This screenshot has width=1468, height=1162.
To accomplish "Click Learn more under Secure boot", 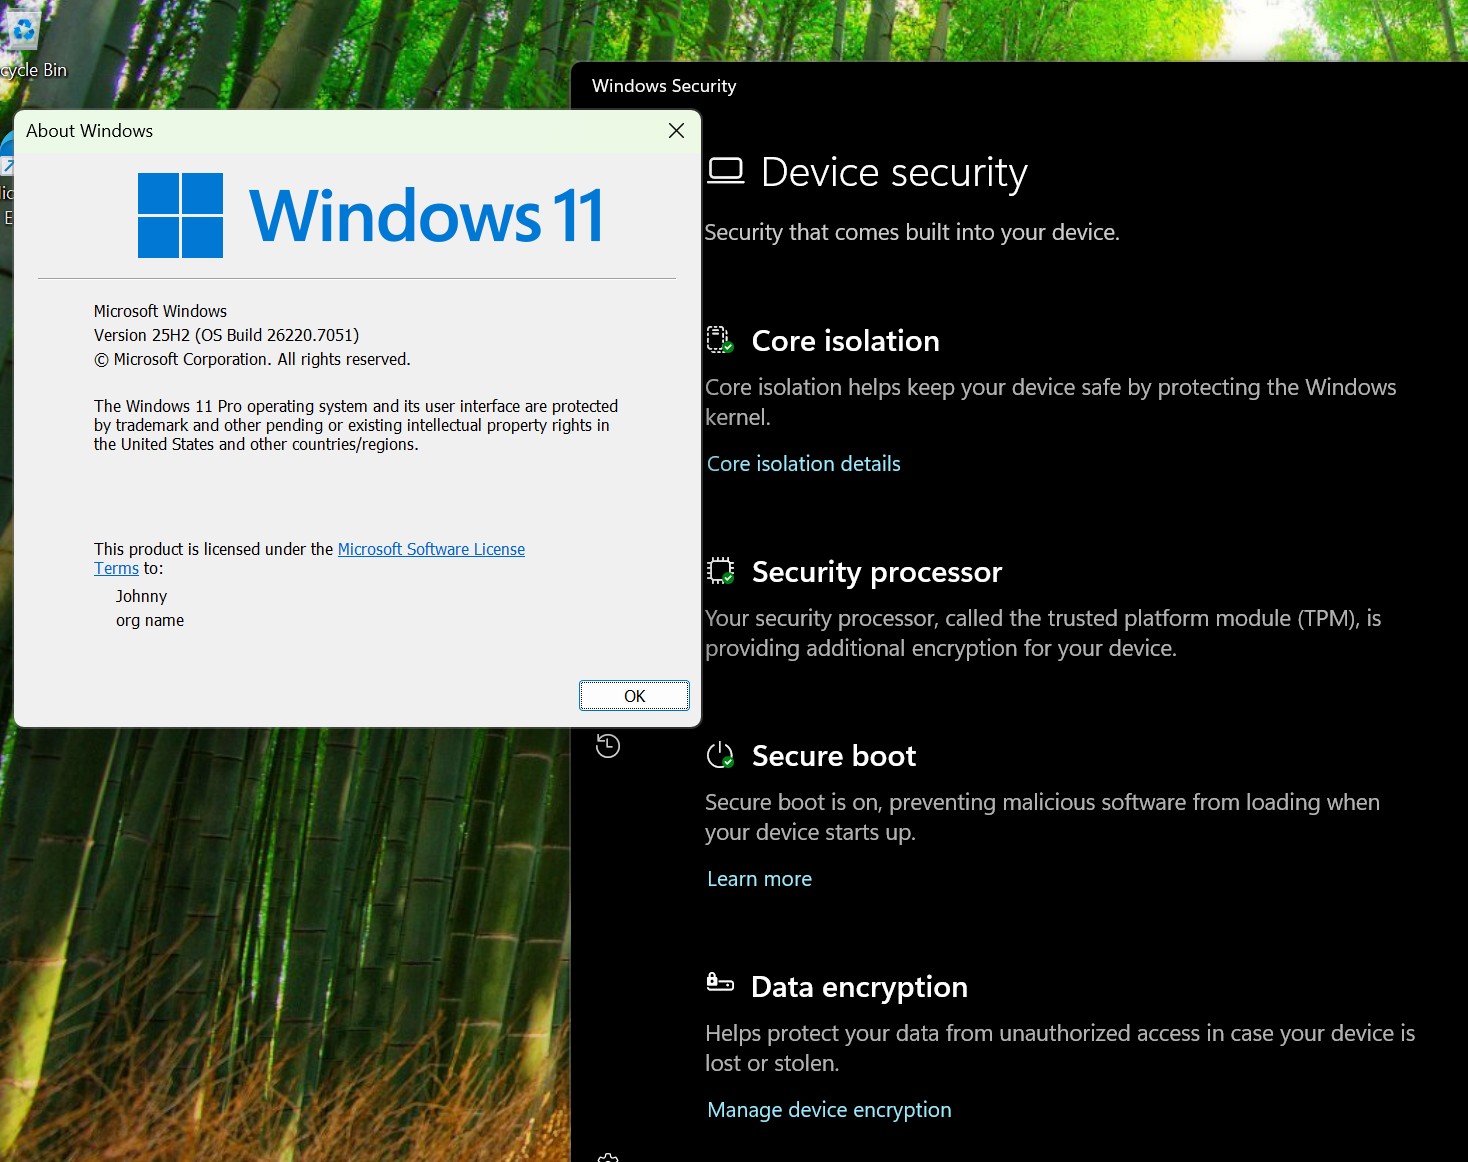I will pos(759,878).
